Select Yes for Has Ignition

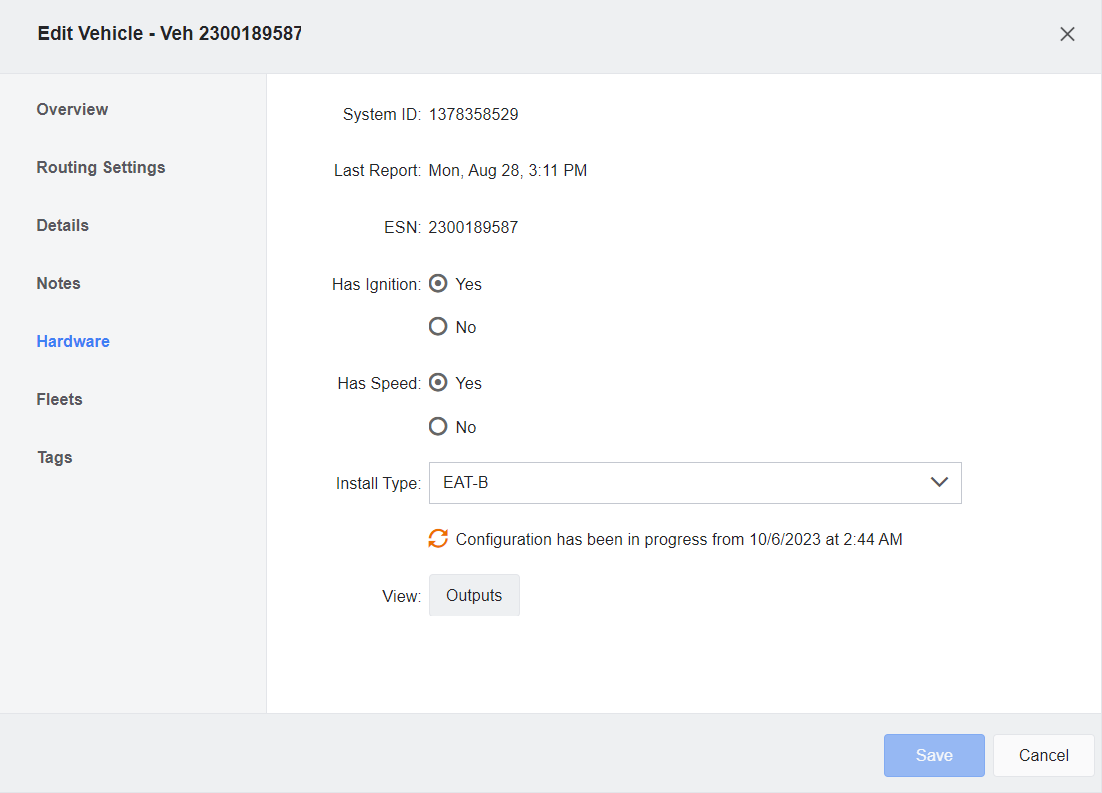(x=438, y=283)
